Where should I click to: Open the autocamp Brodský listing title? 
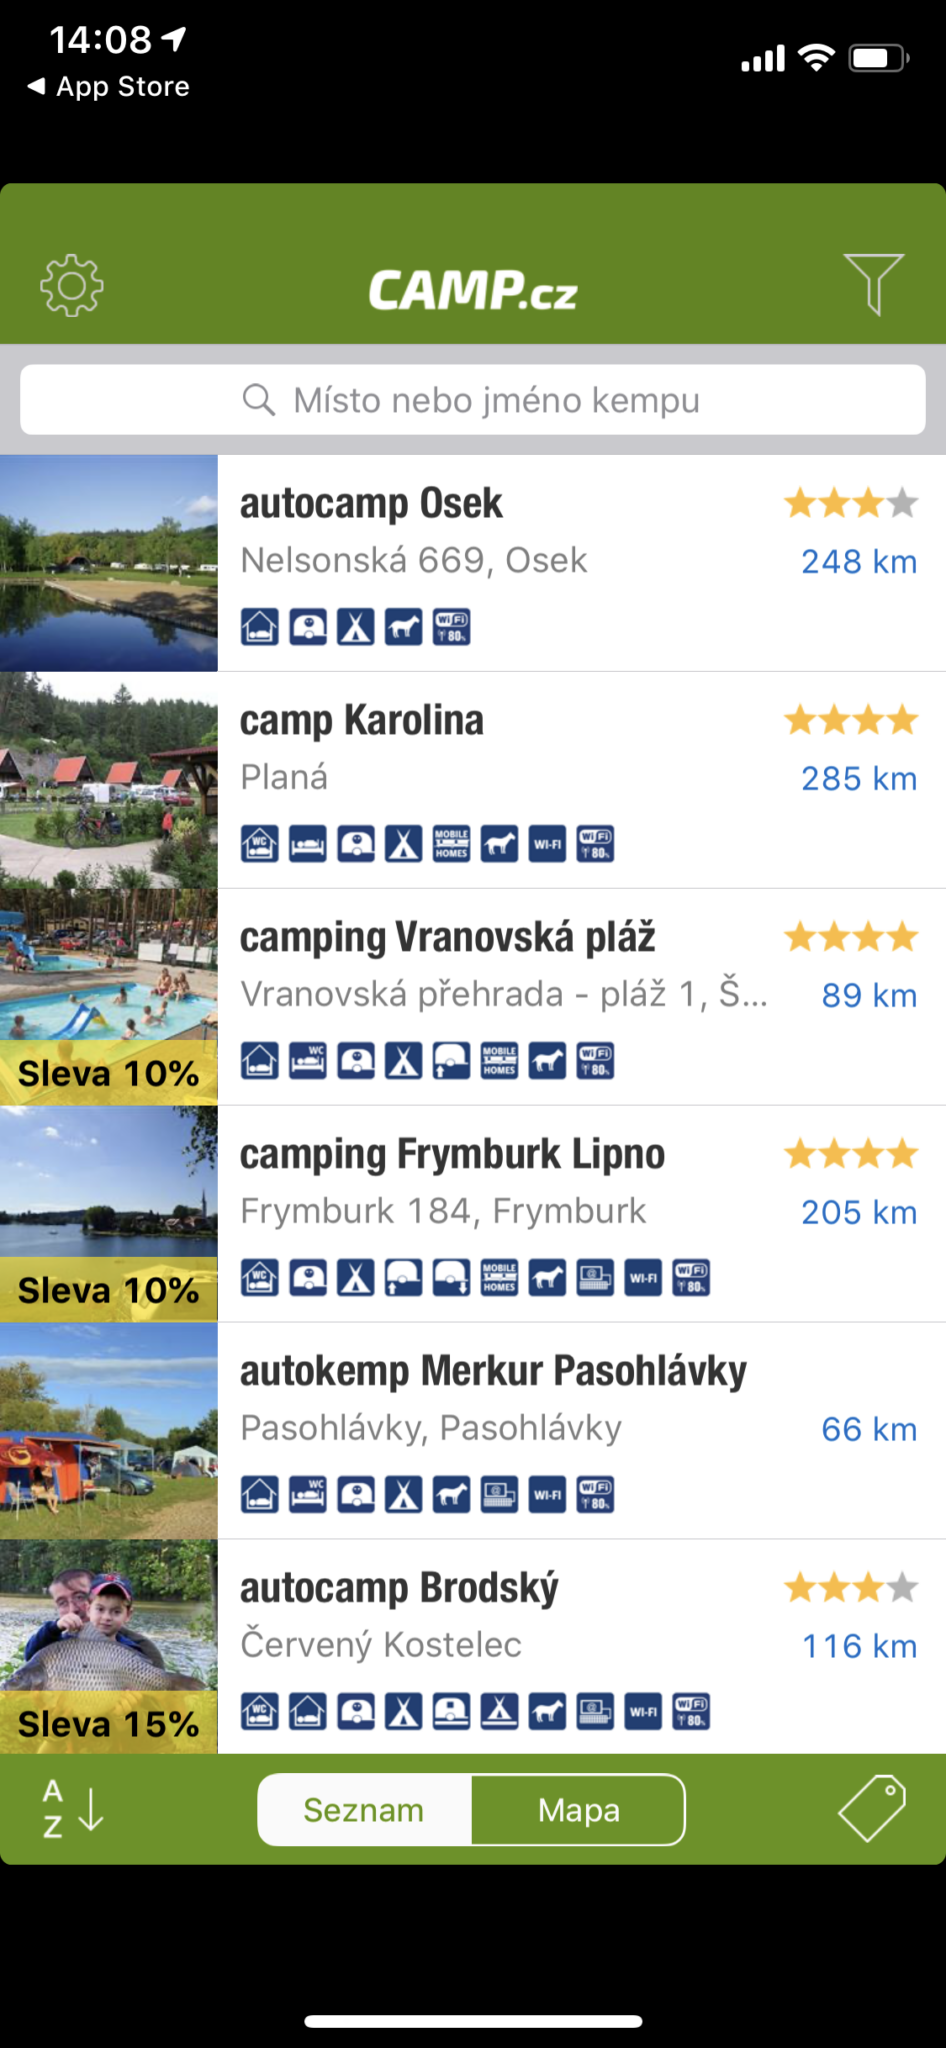(x=399, y=1588)
